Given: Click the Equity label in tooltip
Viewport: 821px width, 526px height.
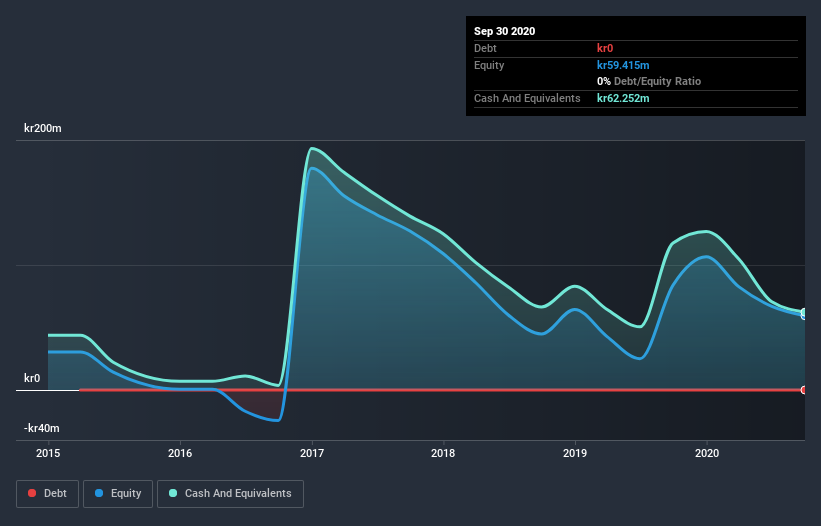Looking at the screenshot, I should [x=489, y=65].
